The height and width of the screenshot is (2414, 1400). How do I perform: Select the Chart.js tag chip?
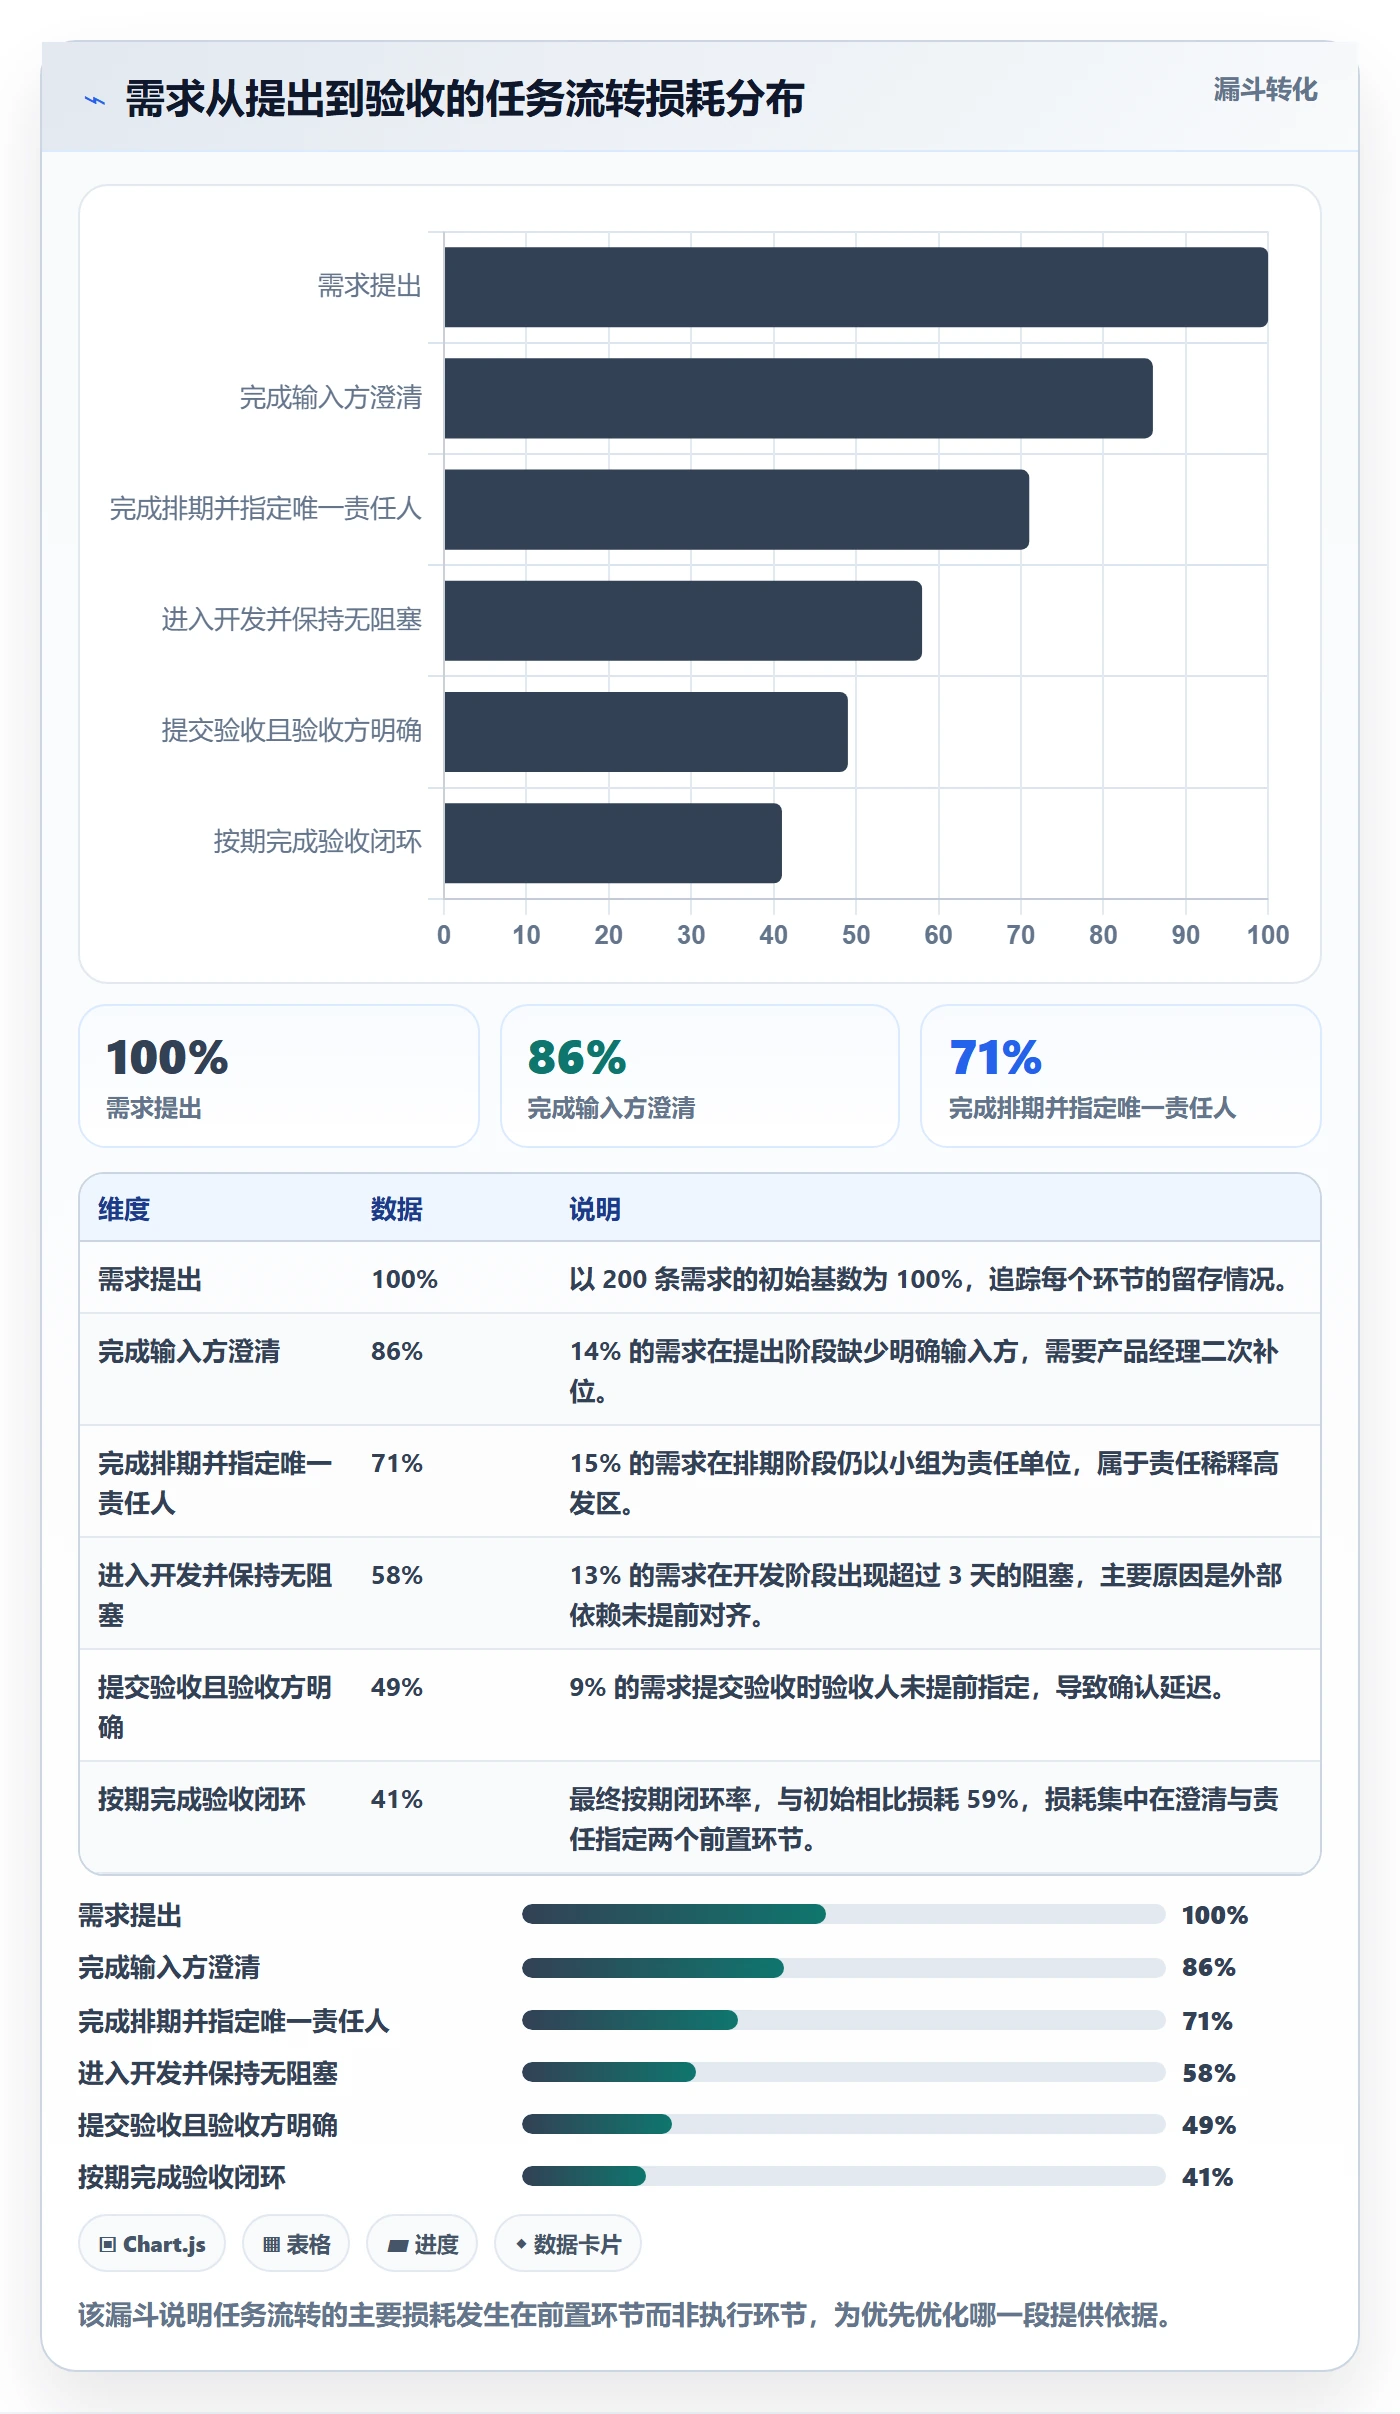coord(152,2244)
